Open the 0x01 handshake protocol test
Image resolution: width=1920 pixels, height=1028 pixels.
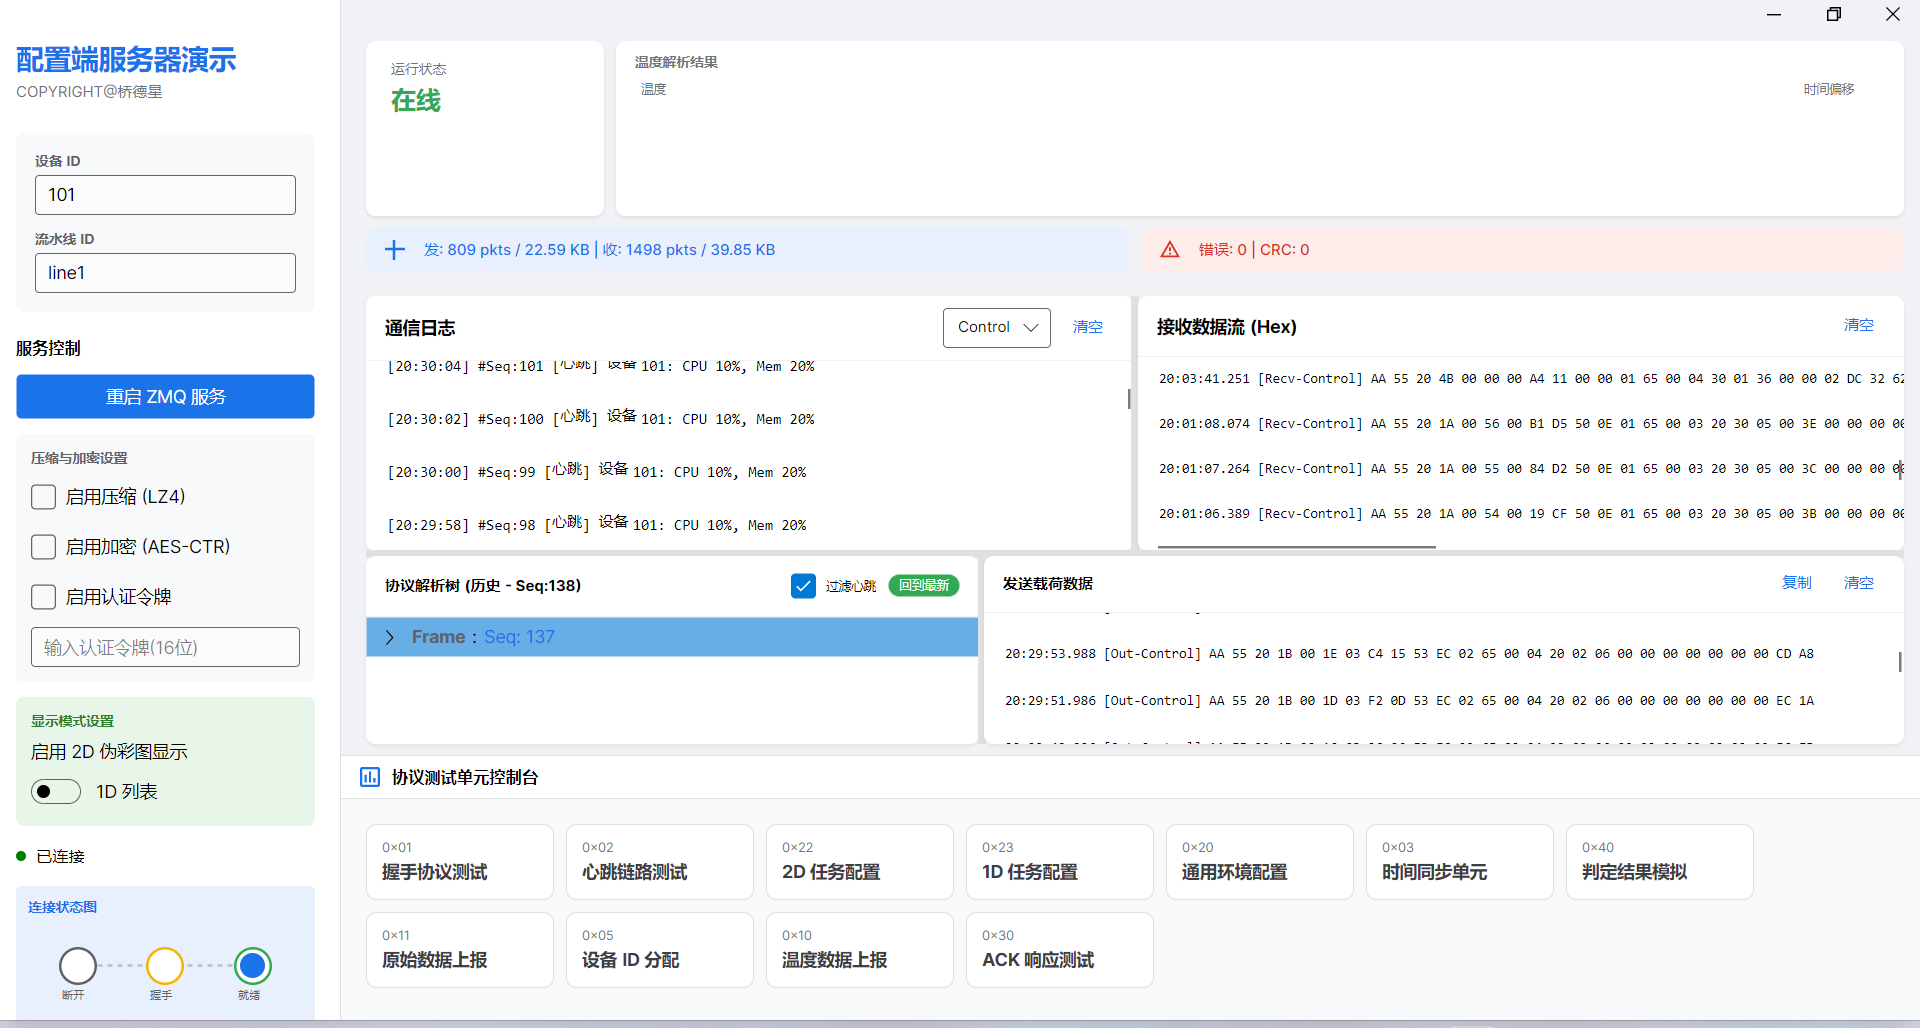[459, 861]
